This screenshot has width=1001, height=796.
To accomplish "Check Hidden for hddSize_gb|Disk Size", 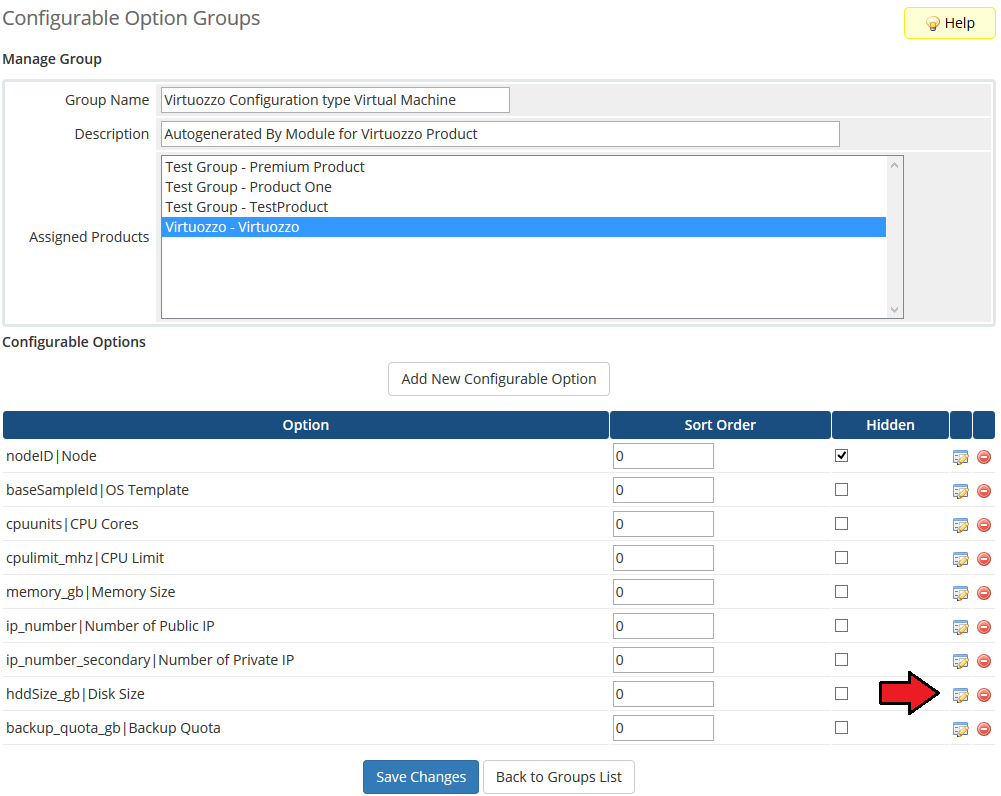I will 841,693.
